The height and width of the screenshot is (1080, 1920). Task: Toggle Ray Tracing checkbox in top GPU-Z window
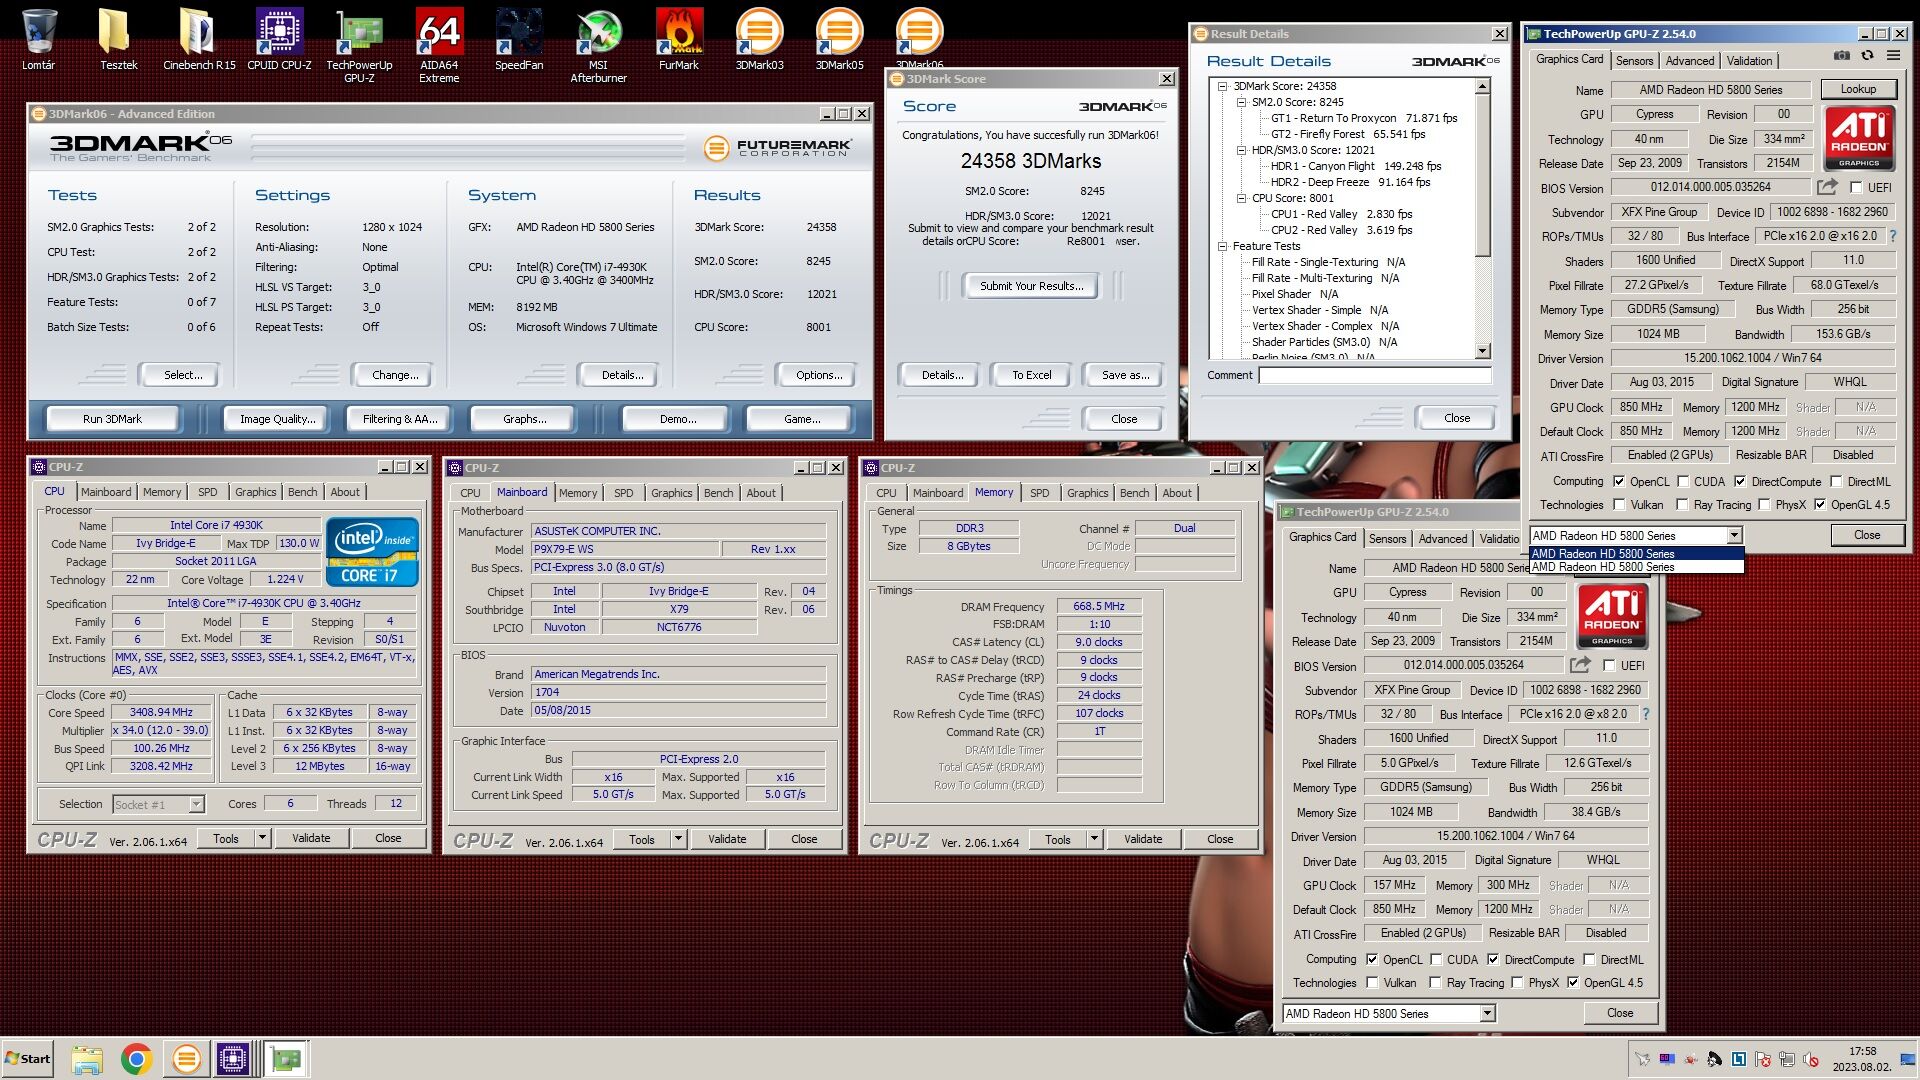pos(1683,505)
